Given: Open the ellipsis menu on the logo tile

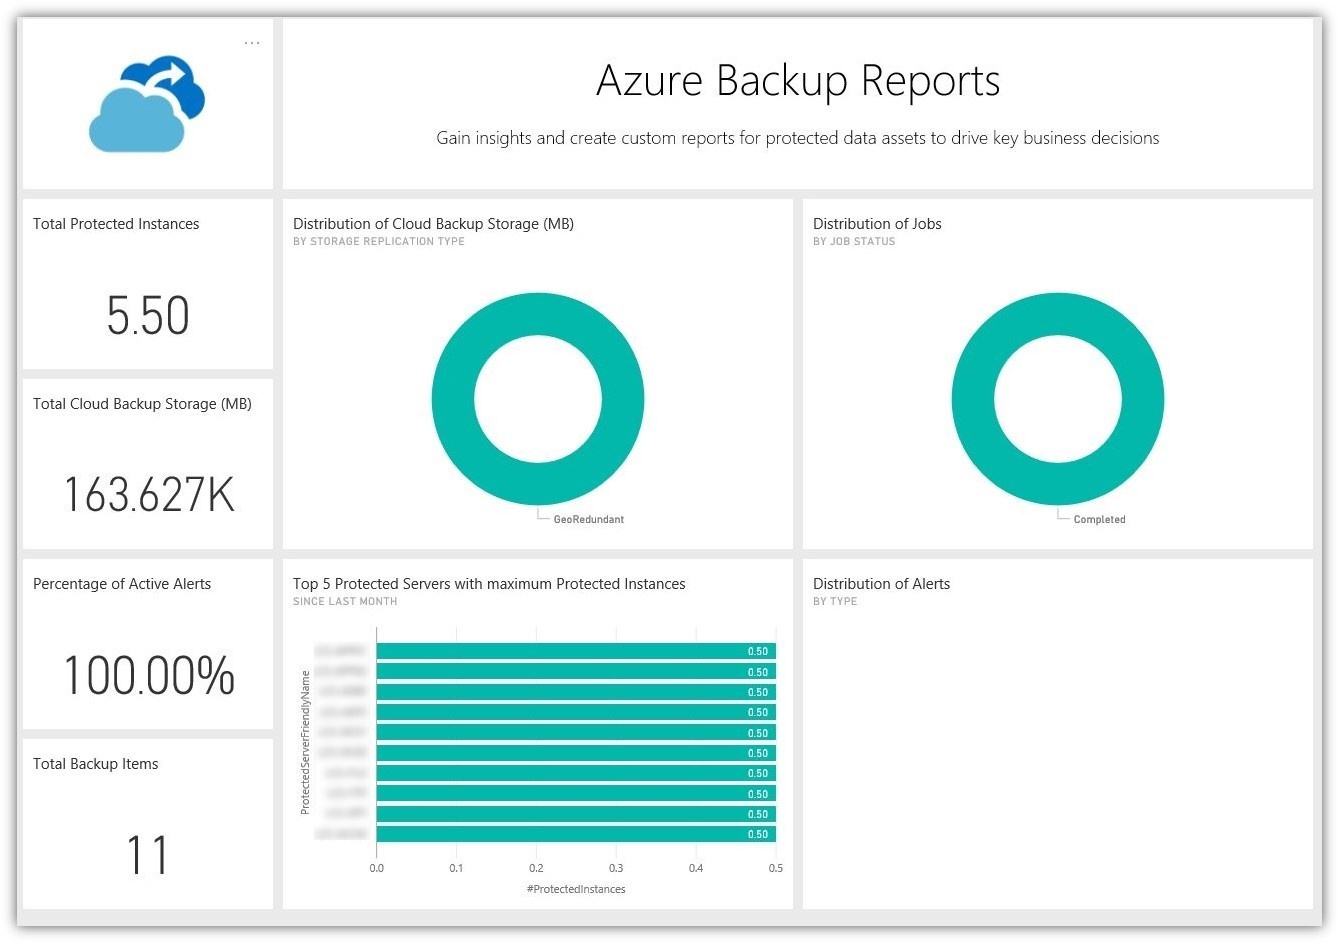Looking at the screenshot, I should tap(252, 43).
